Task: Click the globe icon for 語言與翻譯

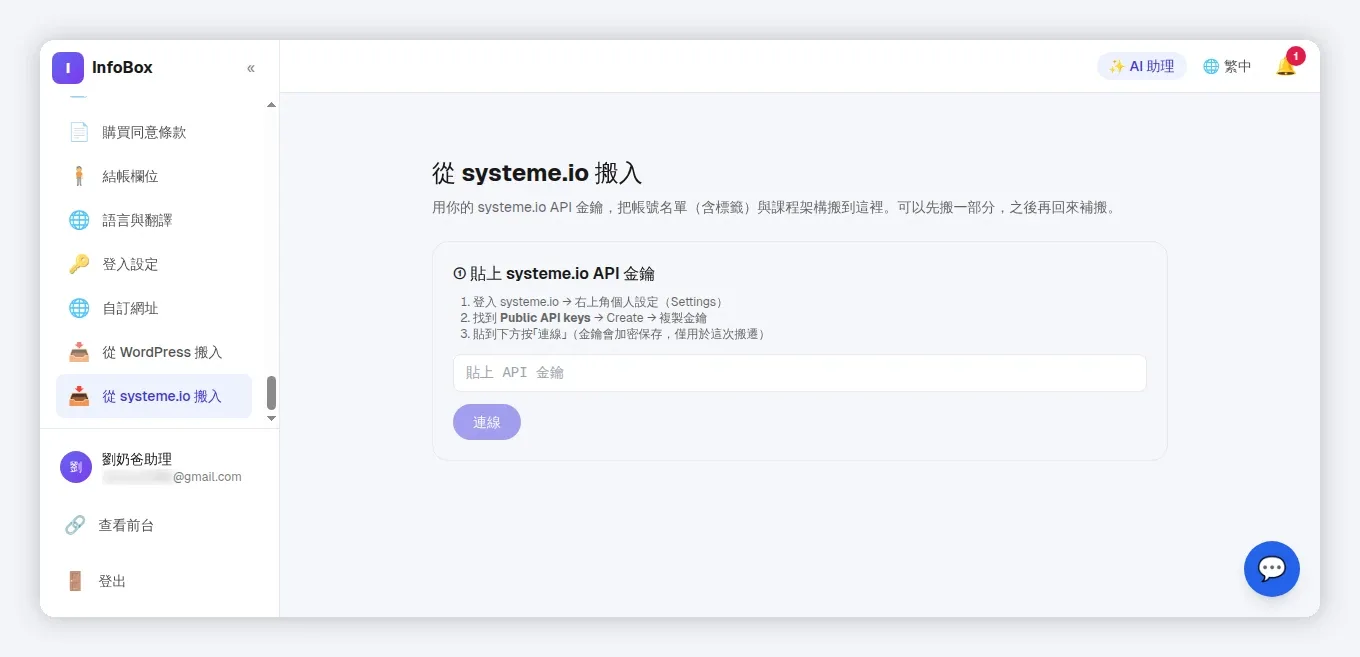Action: pyautogui.click(x=79, y=220)
